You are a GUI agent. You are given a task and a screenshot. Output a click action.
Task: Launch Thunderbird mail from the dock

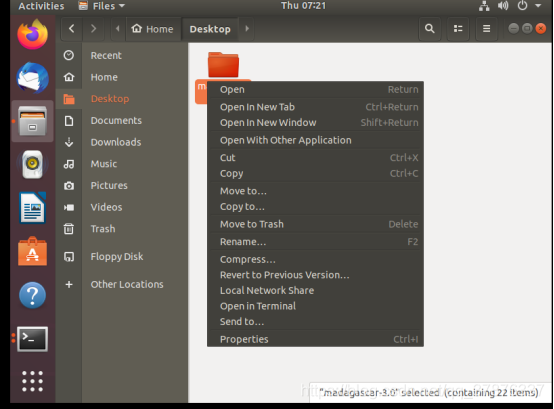click(33, 78)
